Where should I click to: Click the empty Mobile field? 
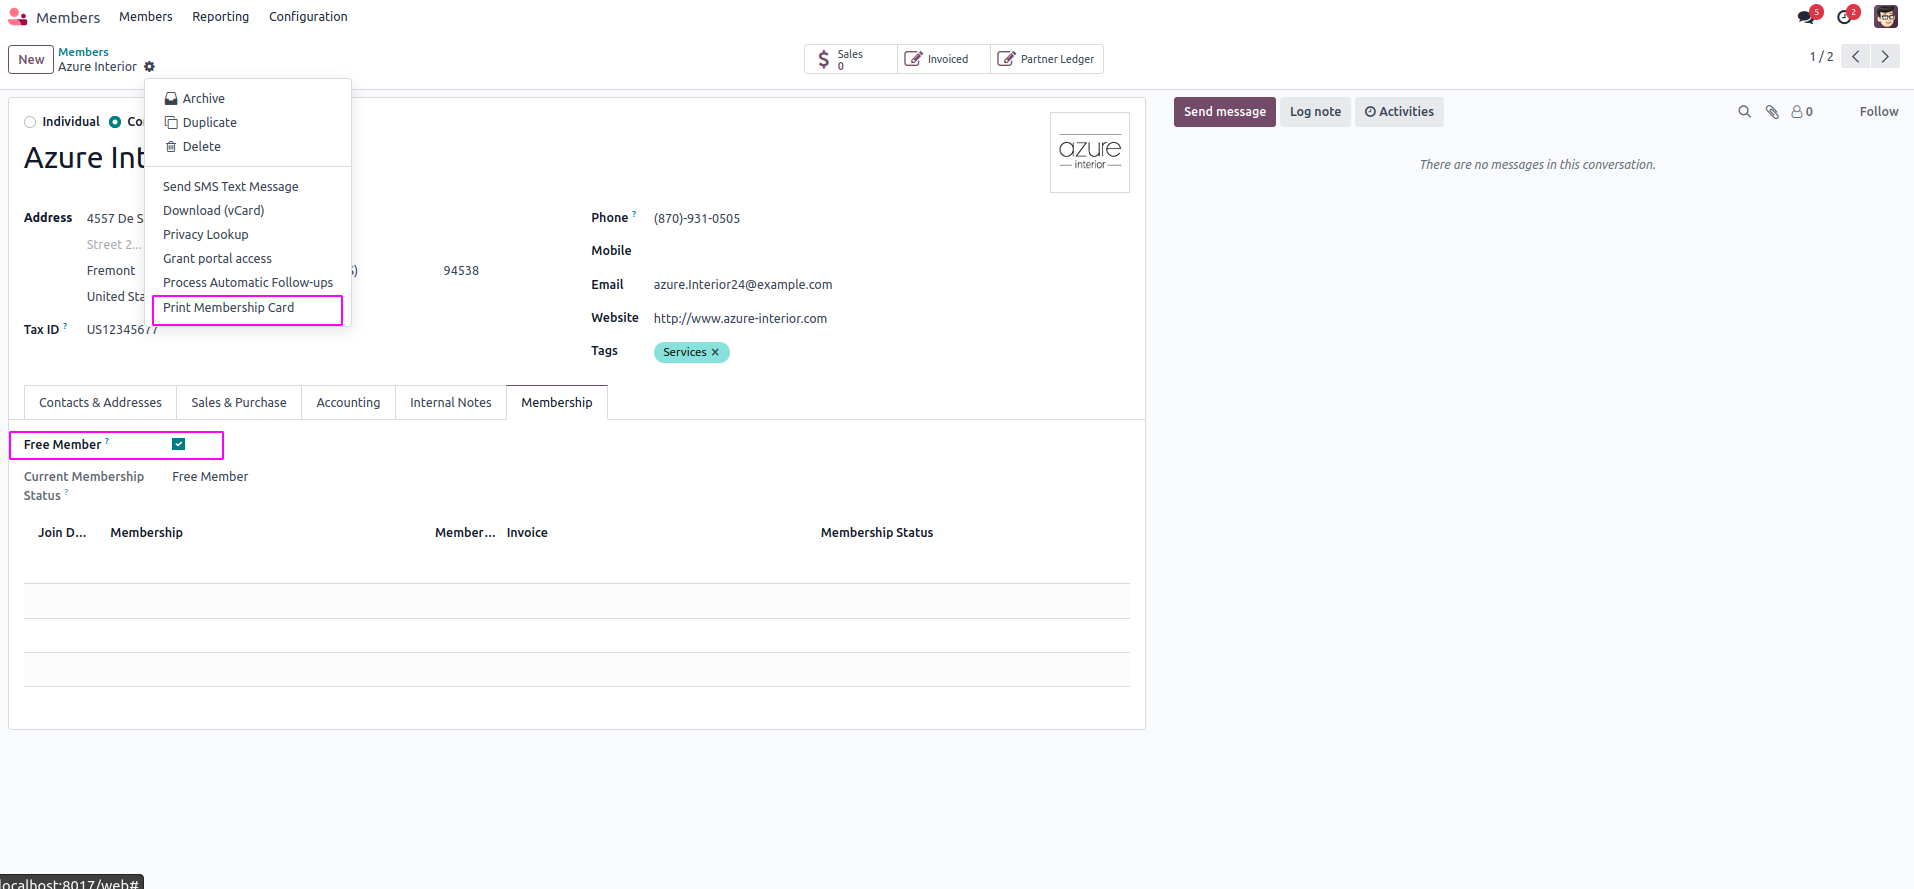891,251
